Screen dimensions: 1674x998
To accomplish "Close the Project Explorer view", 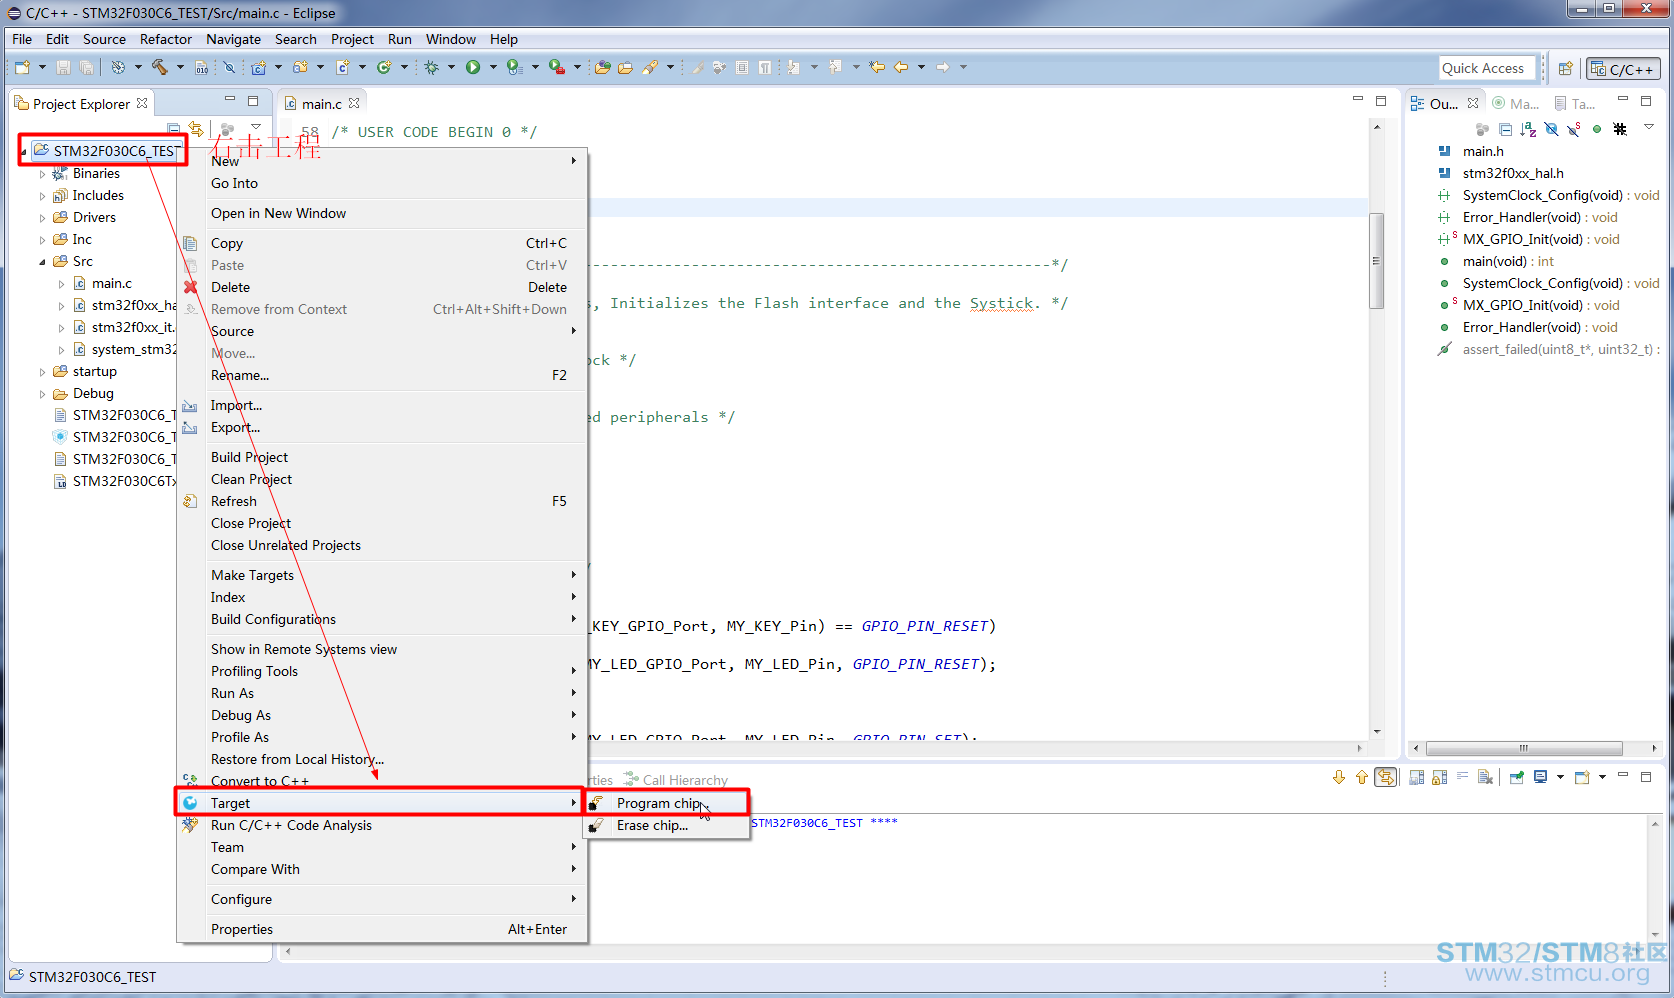I will [142, 103].
